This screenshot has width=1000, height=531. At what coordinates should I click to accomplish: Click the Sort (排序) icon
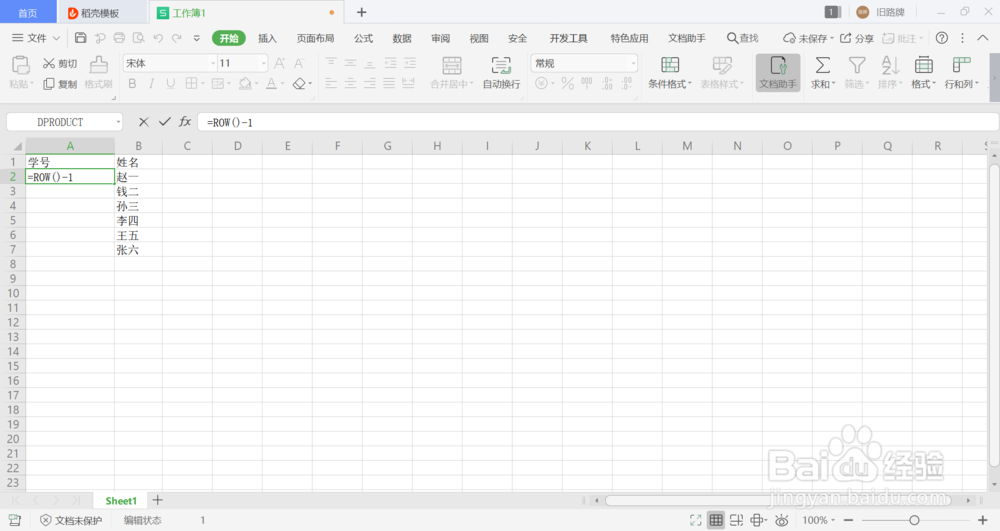pos(890,65)
